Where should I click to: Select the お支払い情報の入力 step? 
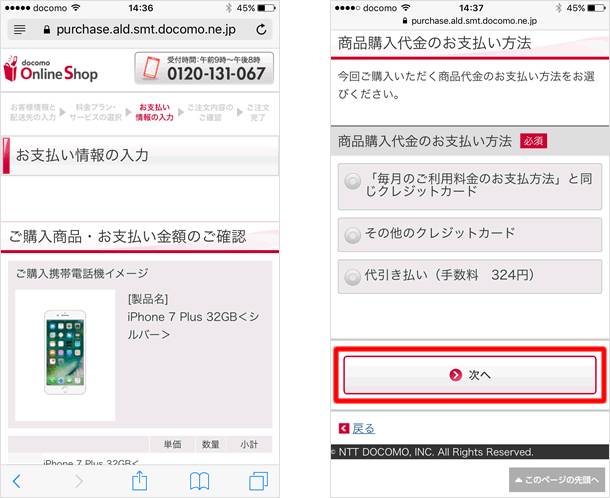click(x=154, y=112)
